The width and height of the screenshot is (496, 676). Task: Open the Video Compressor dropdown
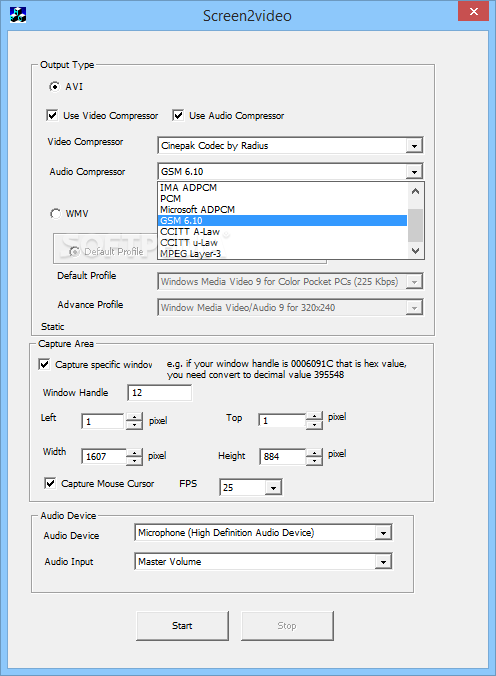coord(414,146)
